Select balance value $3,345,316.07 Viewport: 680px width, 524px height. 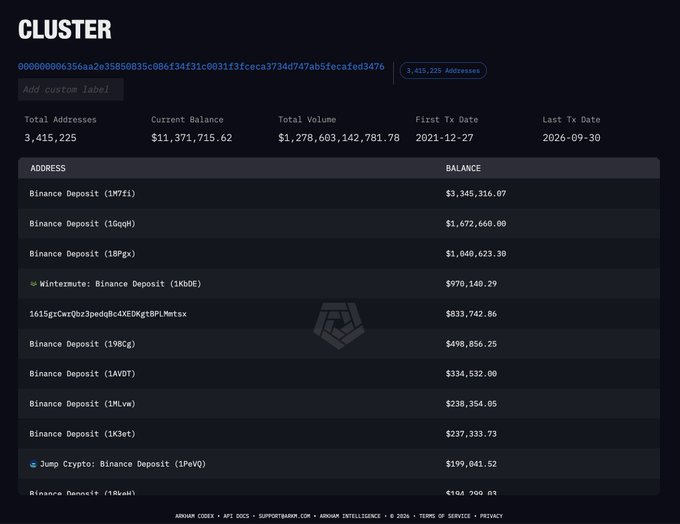(476, 193)
